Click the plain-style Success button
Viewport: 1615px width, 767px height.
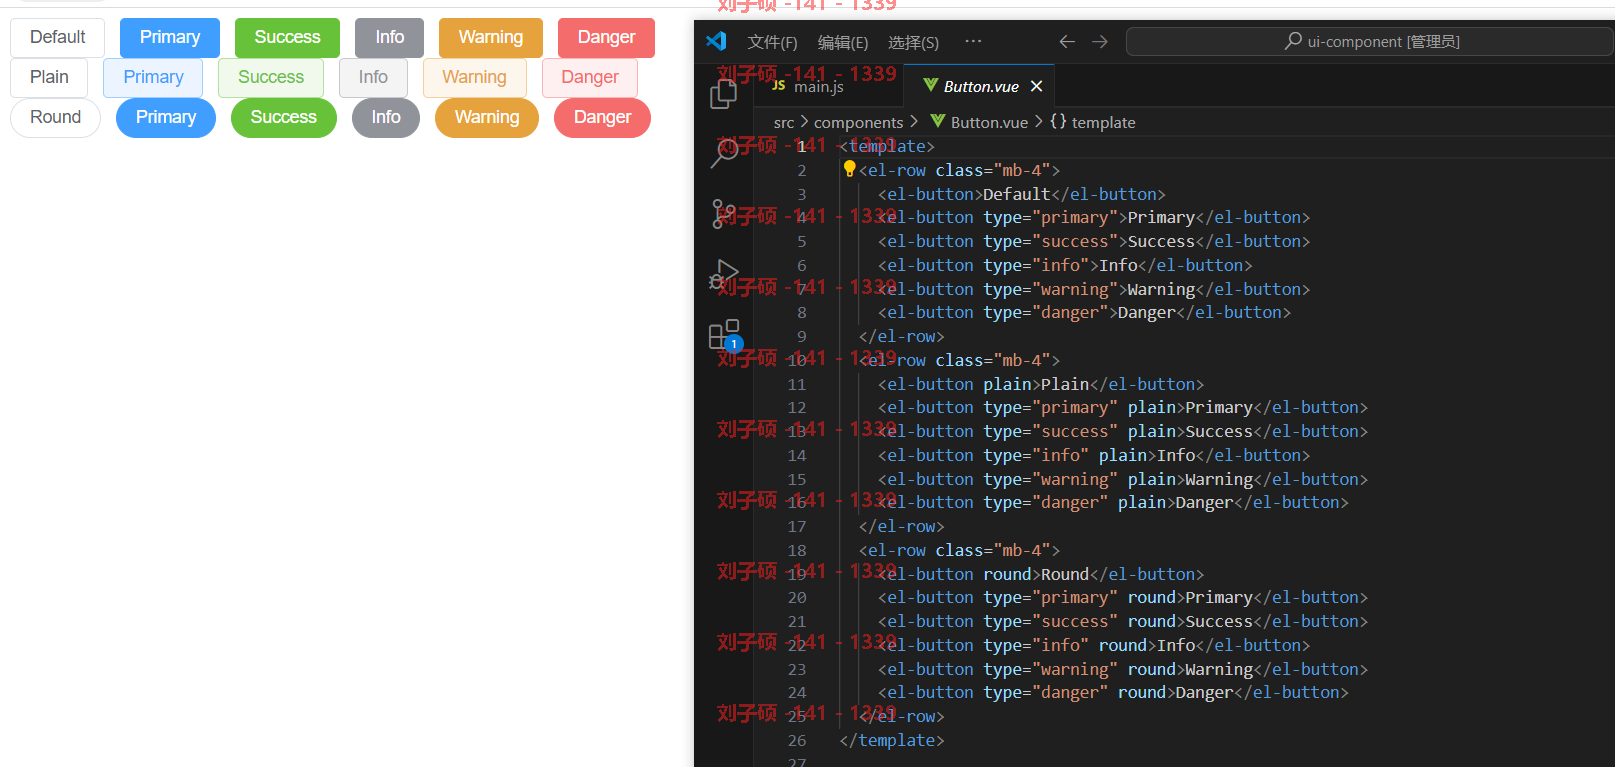(270, 77)
